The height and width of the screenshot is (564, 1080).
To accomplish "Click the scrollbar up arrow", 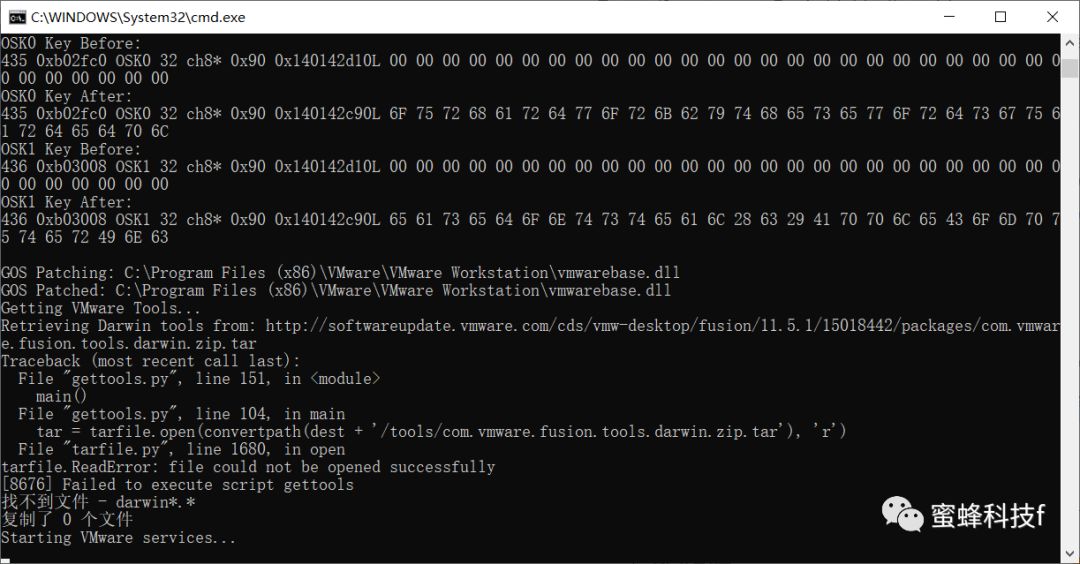I will coord(1070,43).
